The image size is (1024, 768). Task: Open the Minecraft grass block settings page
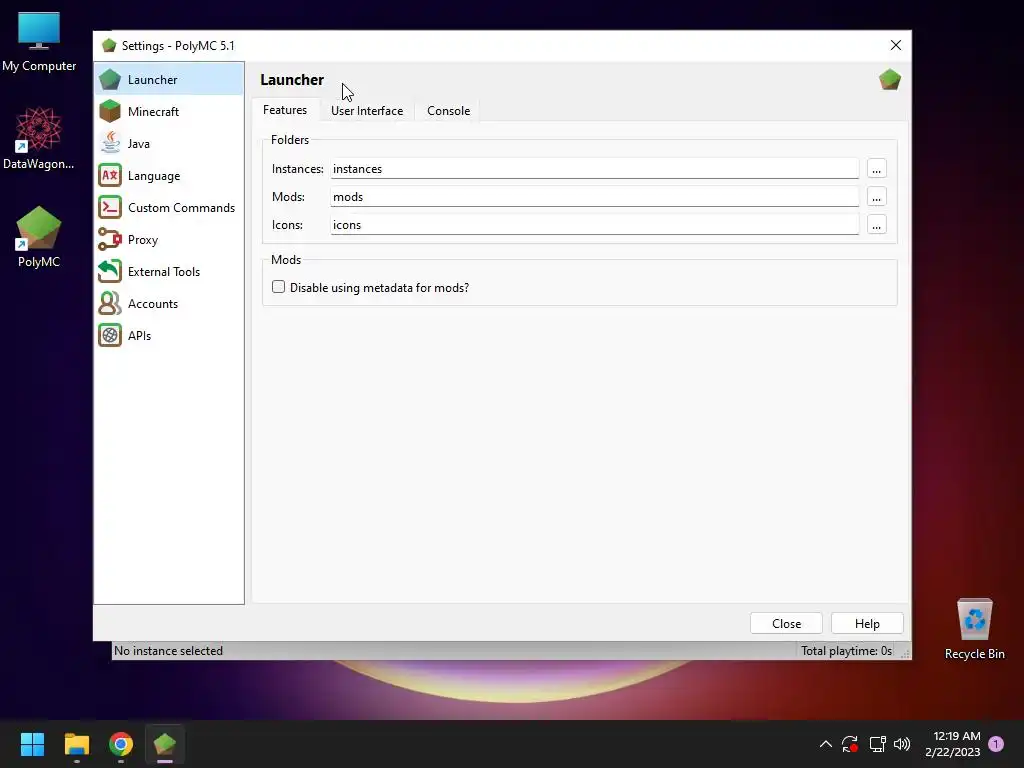[110, 111]
